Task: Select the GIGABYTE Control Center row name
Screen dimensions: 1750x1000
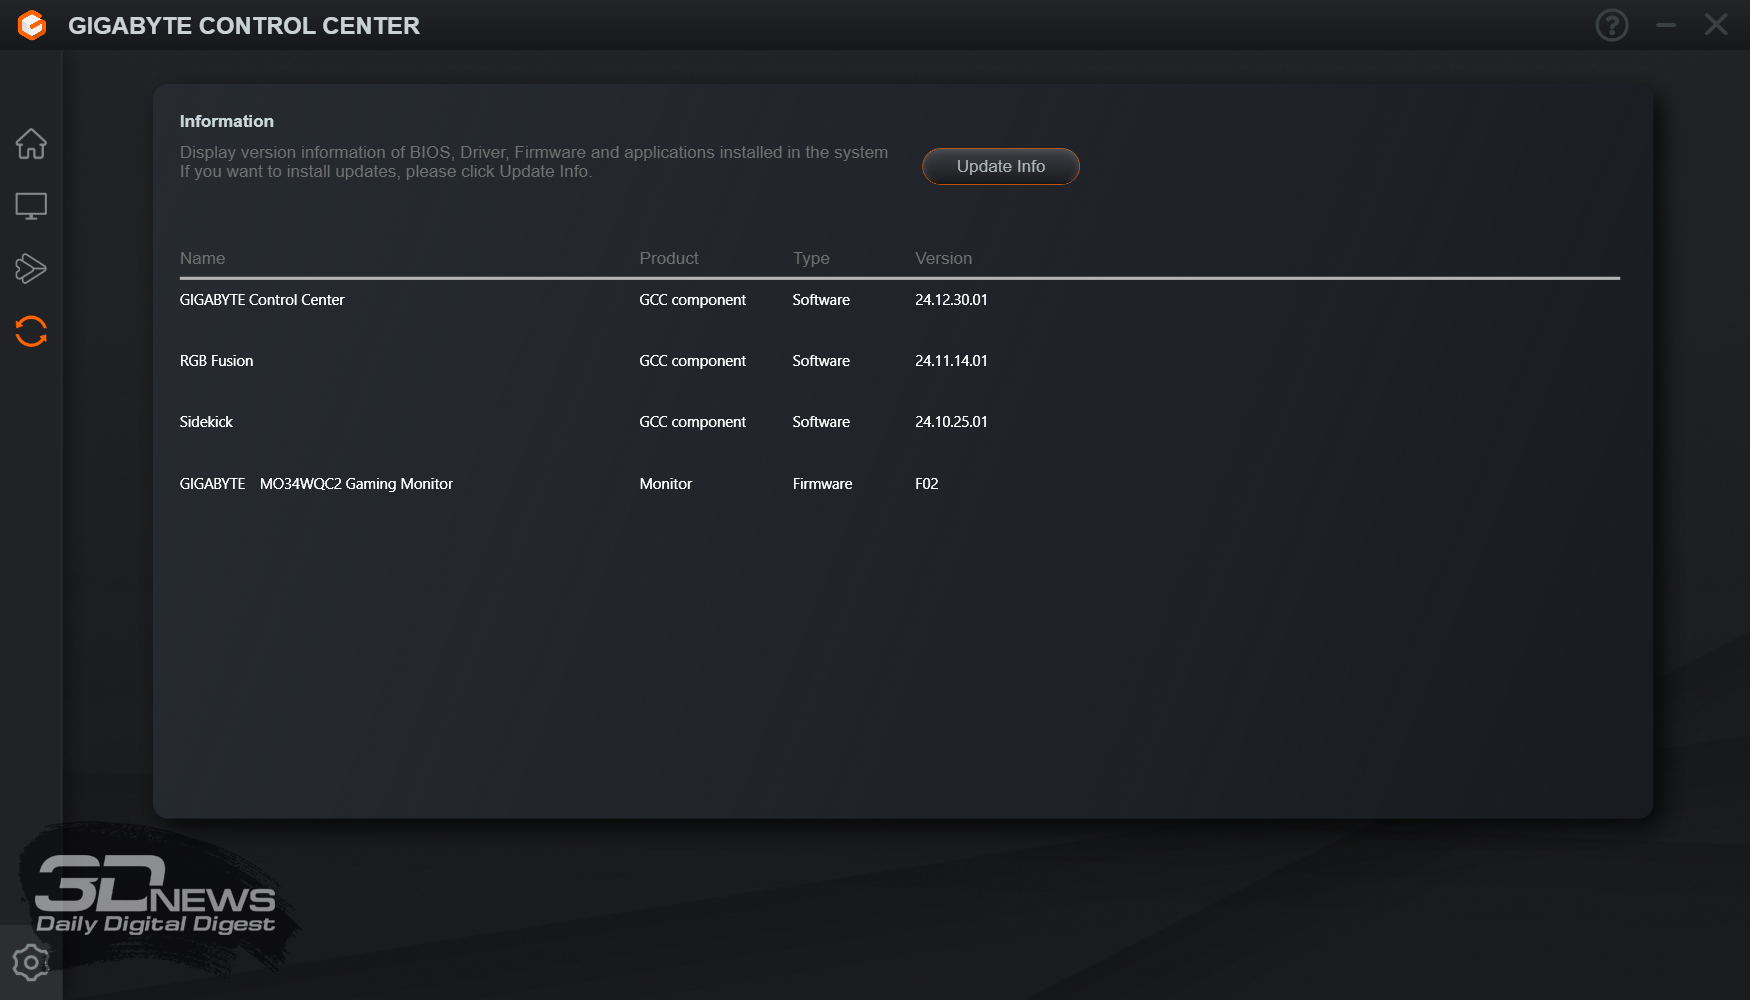Action: pyautogui.click(x=262, y=300)
